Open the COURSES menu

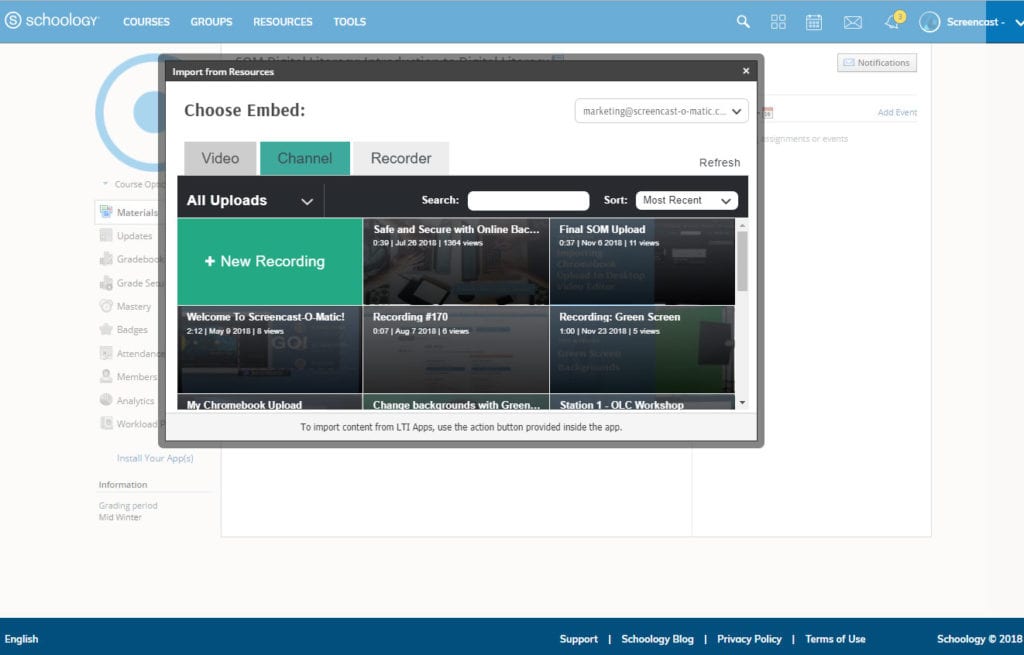point(146,22)
